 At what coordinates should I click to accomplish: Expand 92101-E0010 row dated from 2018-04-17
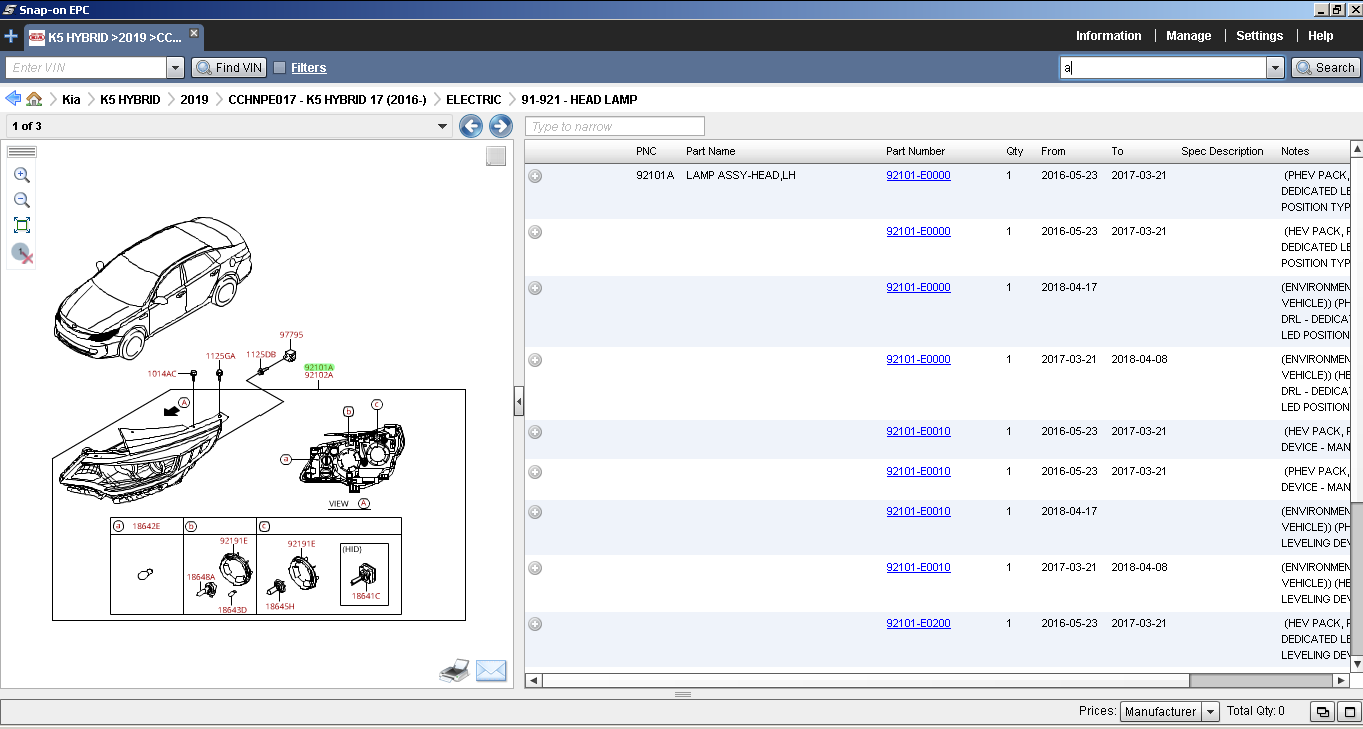pos(535,512)
